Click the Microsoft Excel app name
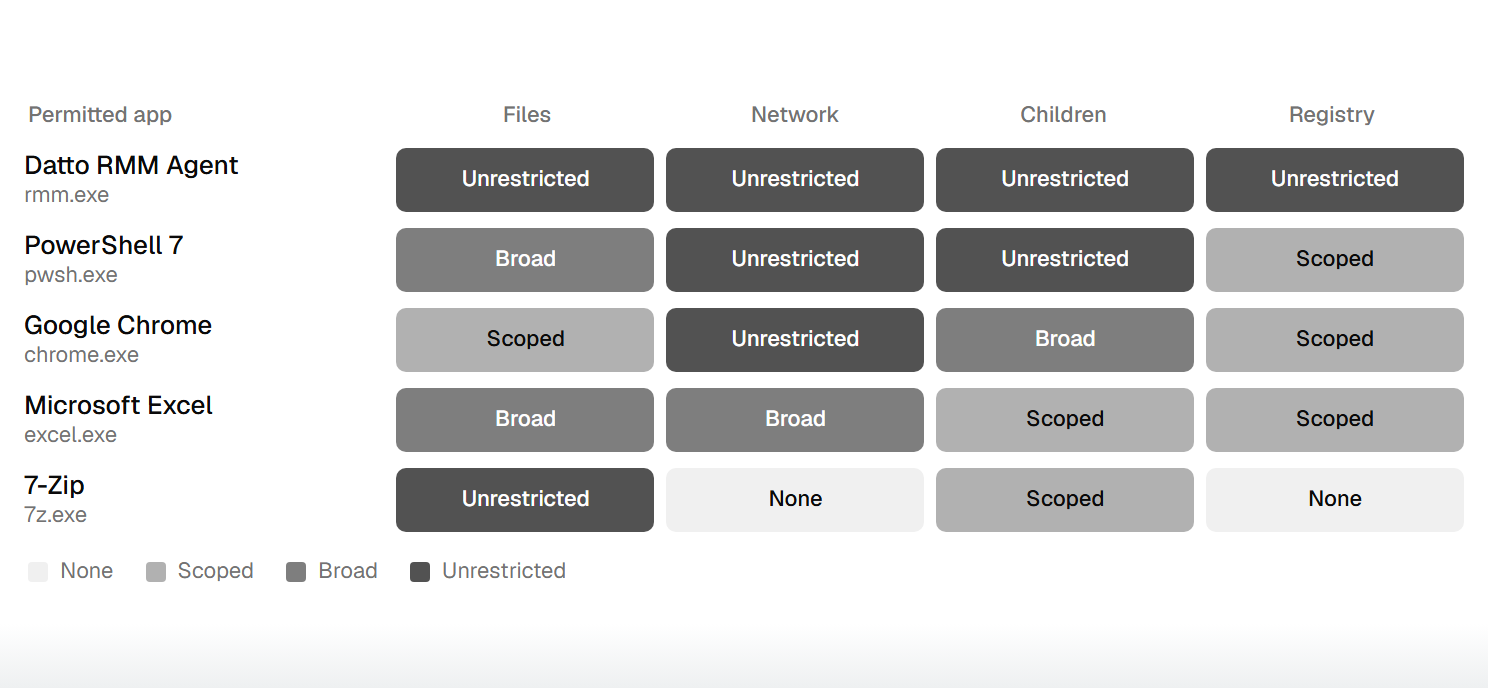Image resolution: width=1488 pixels, height=688 pixels. (119, 405)
